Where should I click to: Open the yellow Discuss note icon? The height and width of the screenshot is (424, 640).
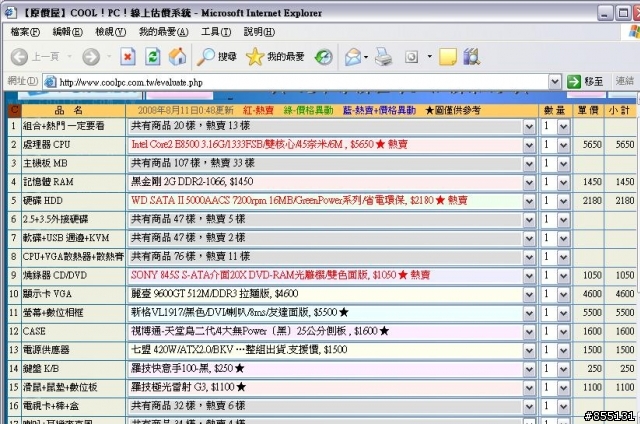point(448,57)
